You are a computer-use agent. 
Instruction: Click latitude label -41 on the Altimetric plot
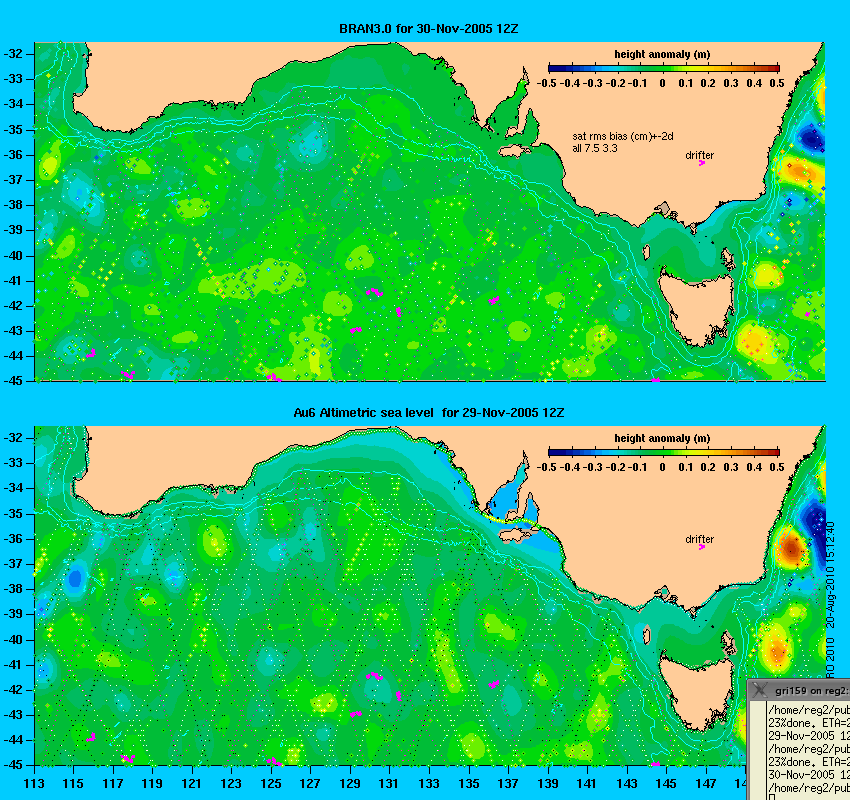(14, 664)
